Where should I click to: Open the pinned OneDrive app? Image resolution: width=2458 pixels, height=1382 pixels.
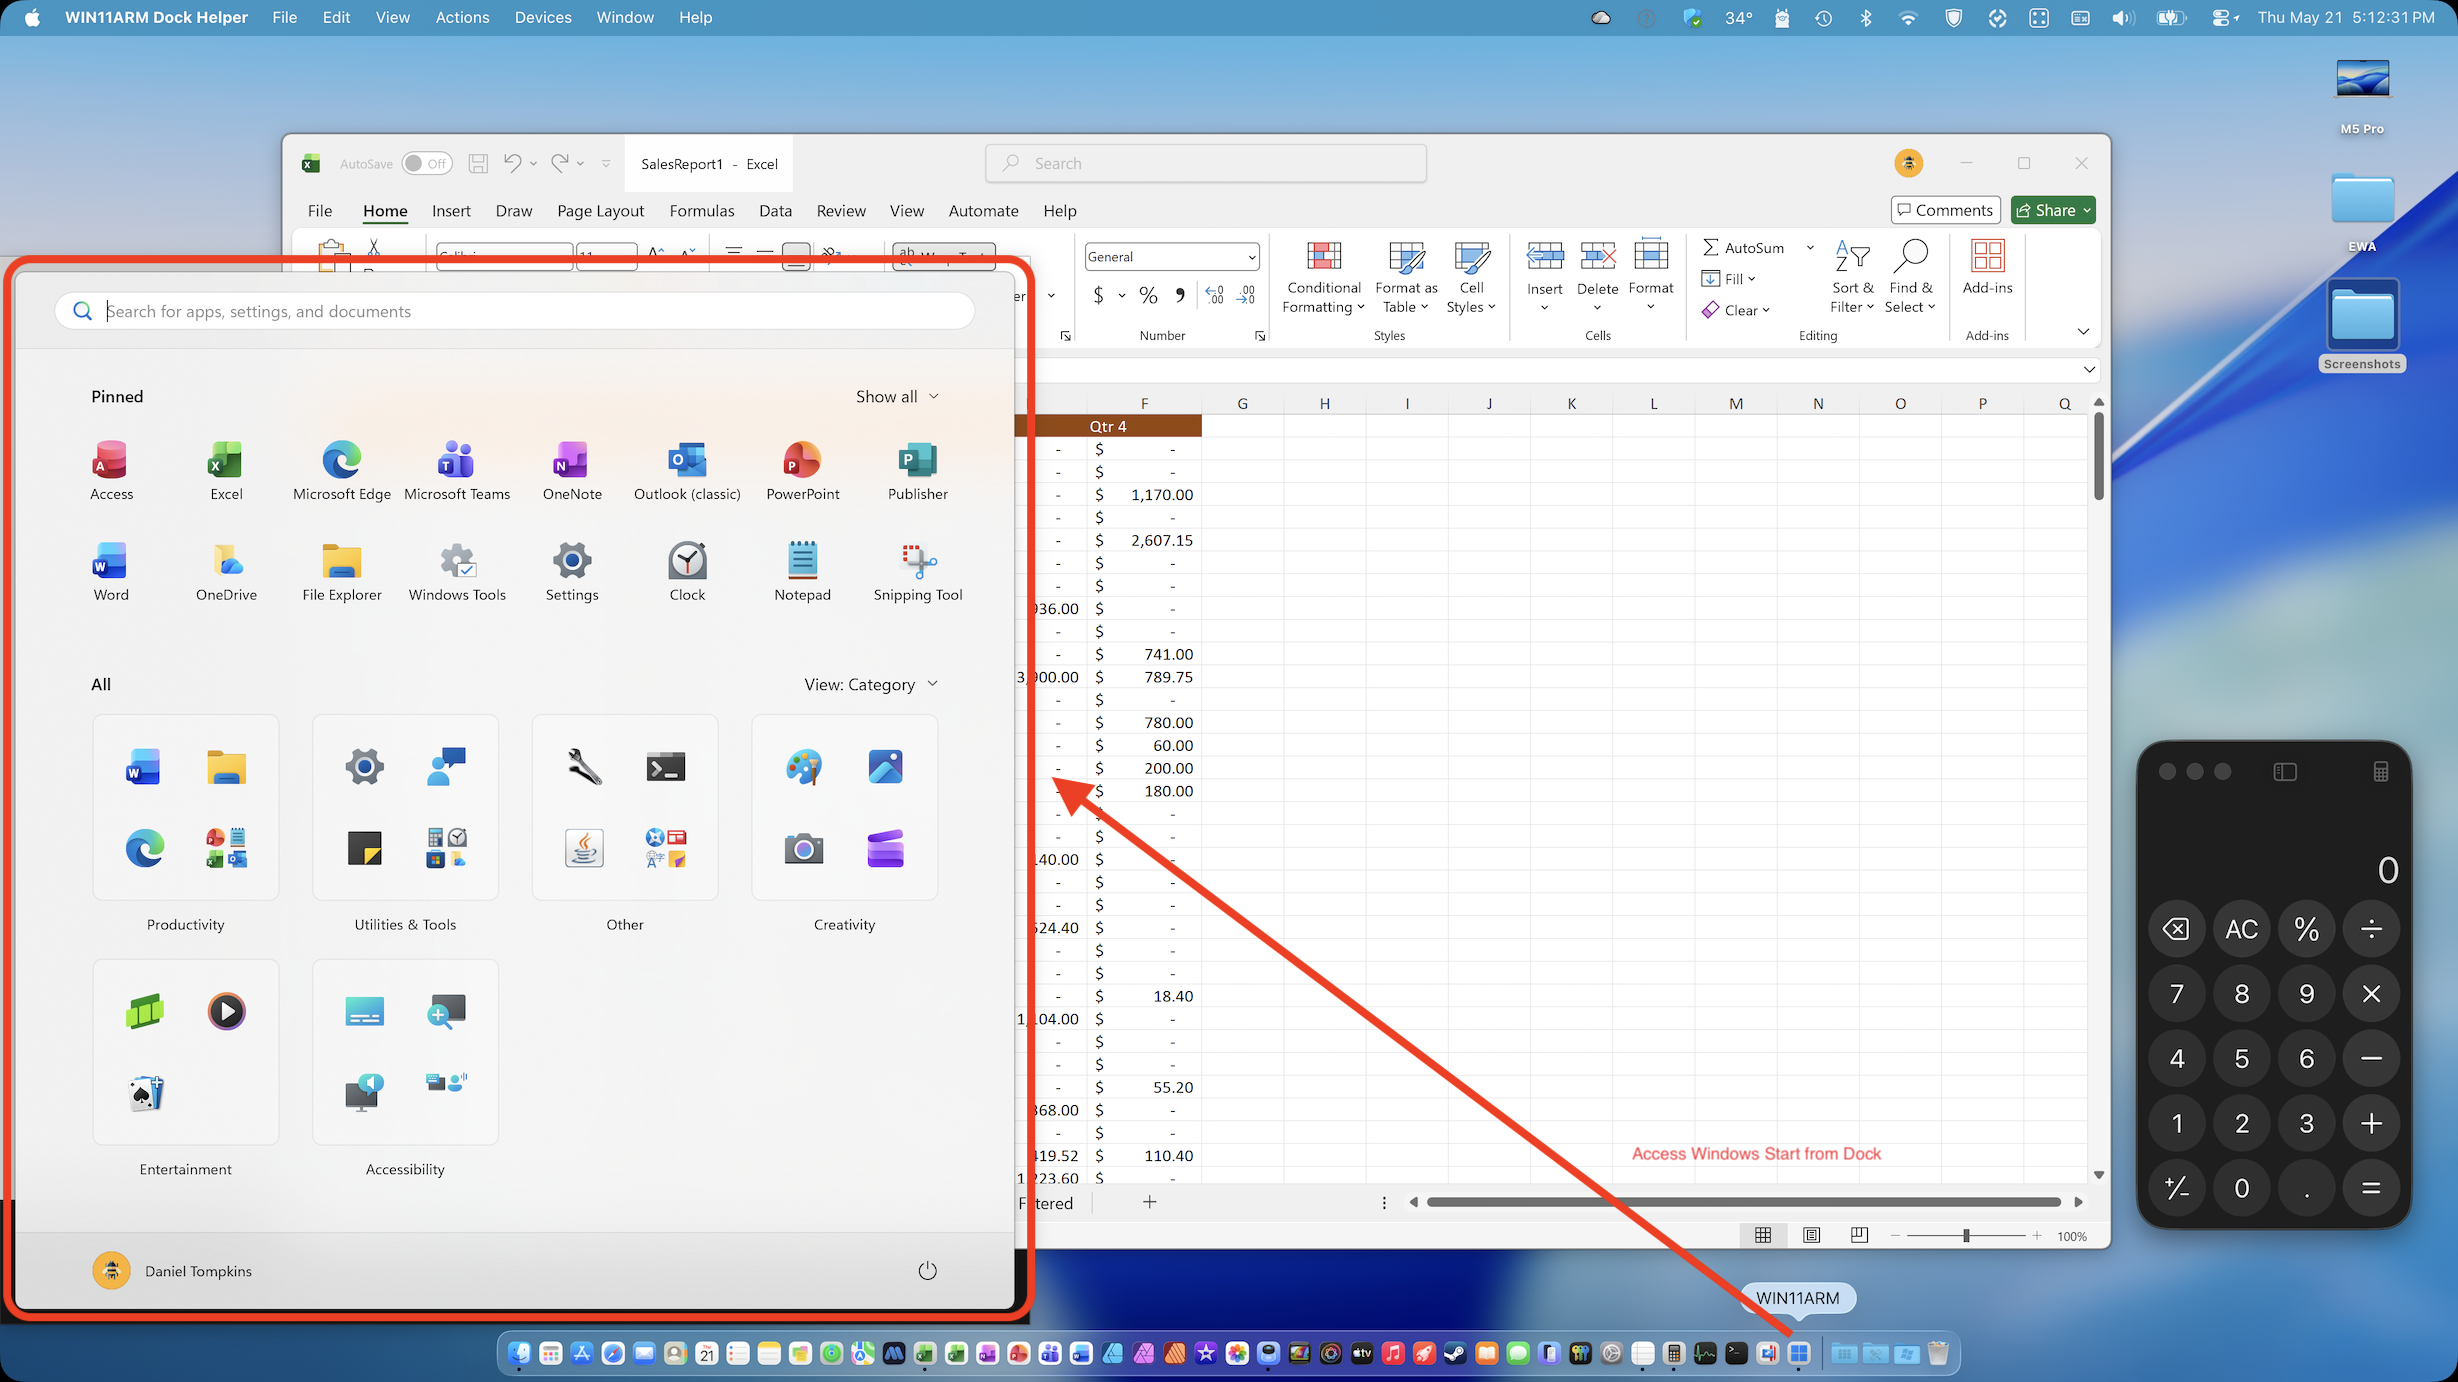pos(226,571)
